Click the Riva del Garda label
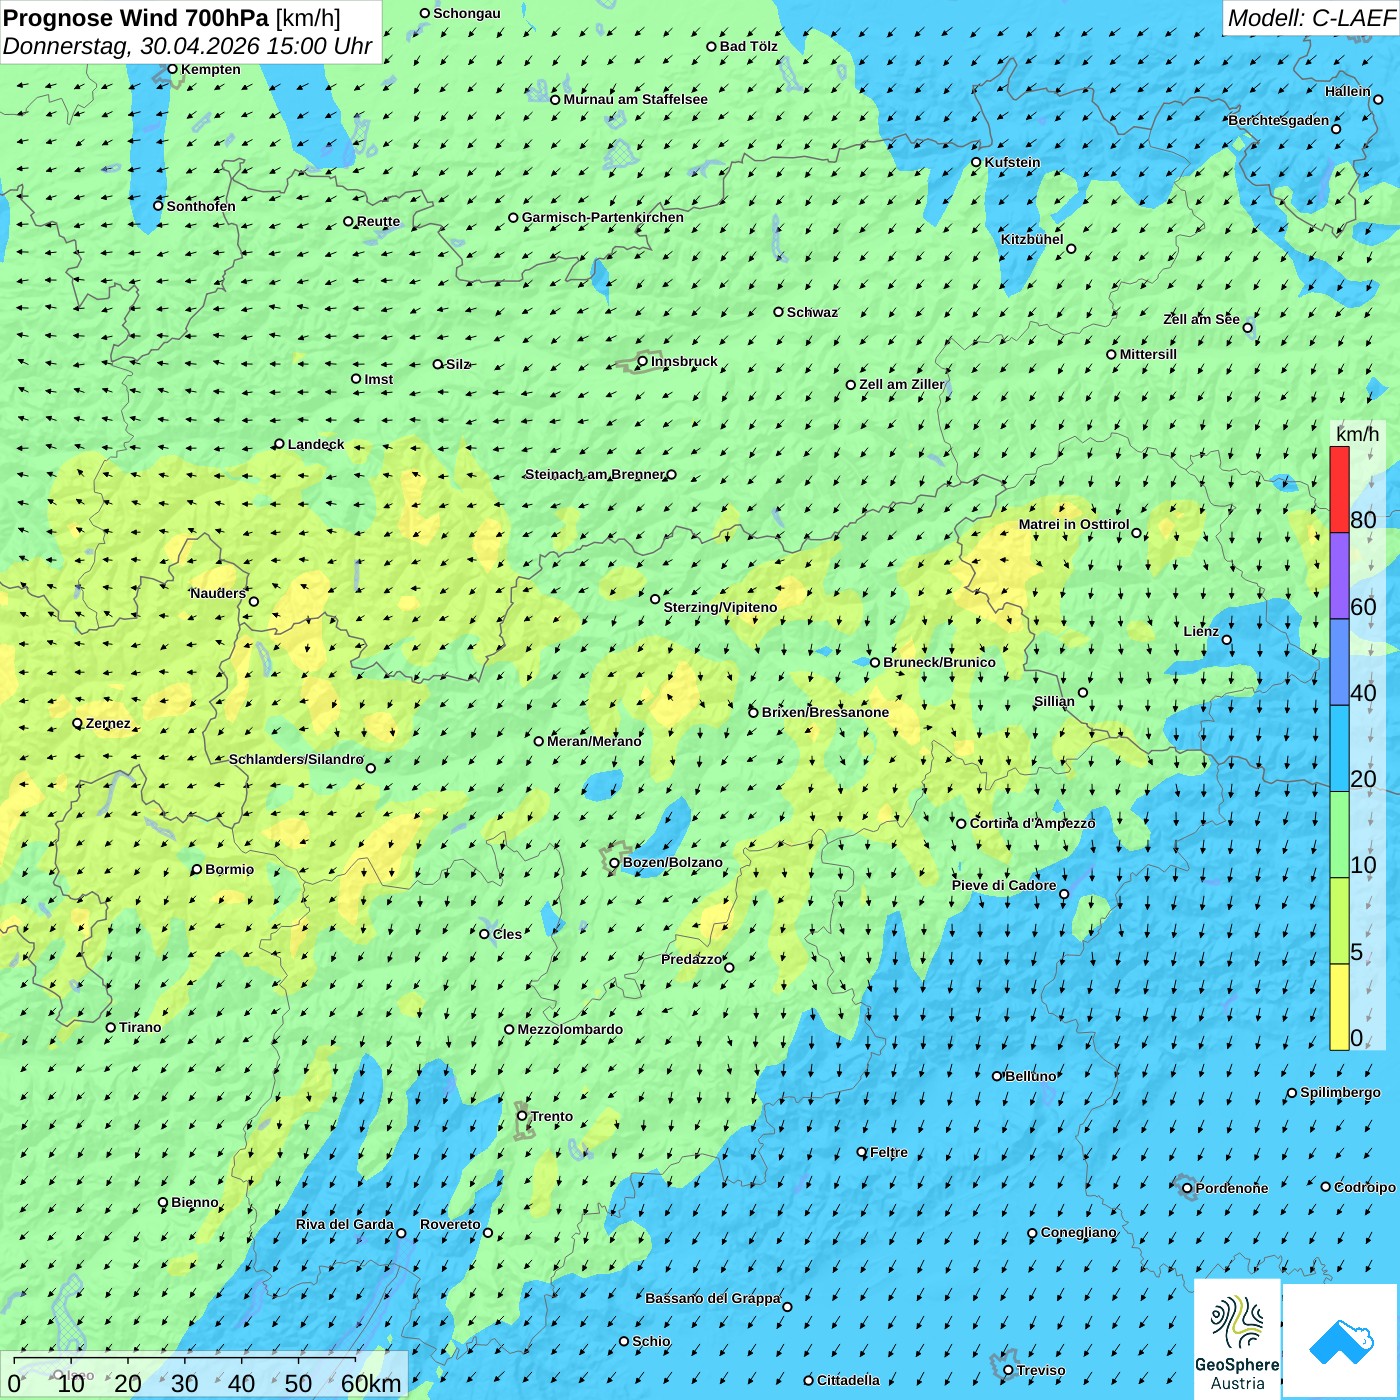Image resolution: width=1400 pixels, height=1400 pixels. pos(345,1224)
